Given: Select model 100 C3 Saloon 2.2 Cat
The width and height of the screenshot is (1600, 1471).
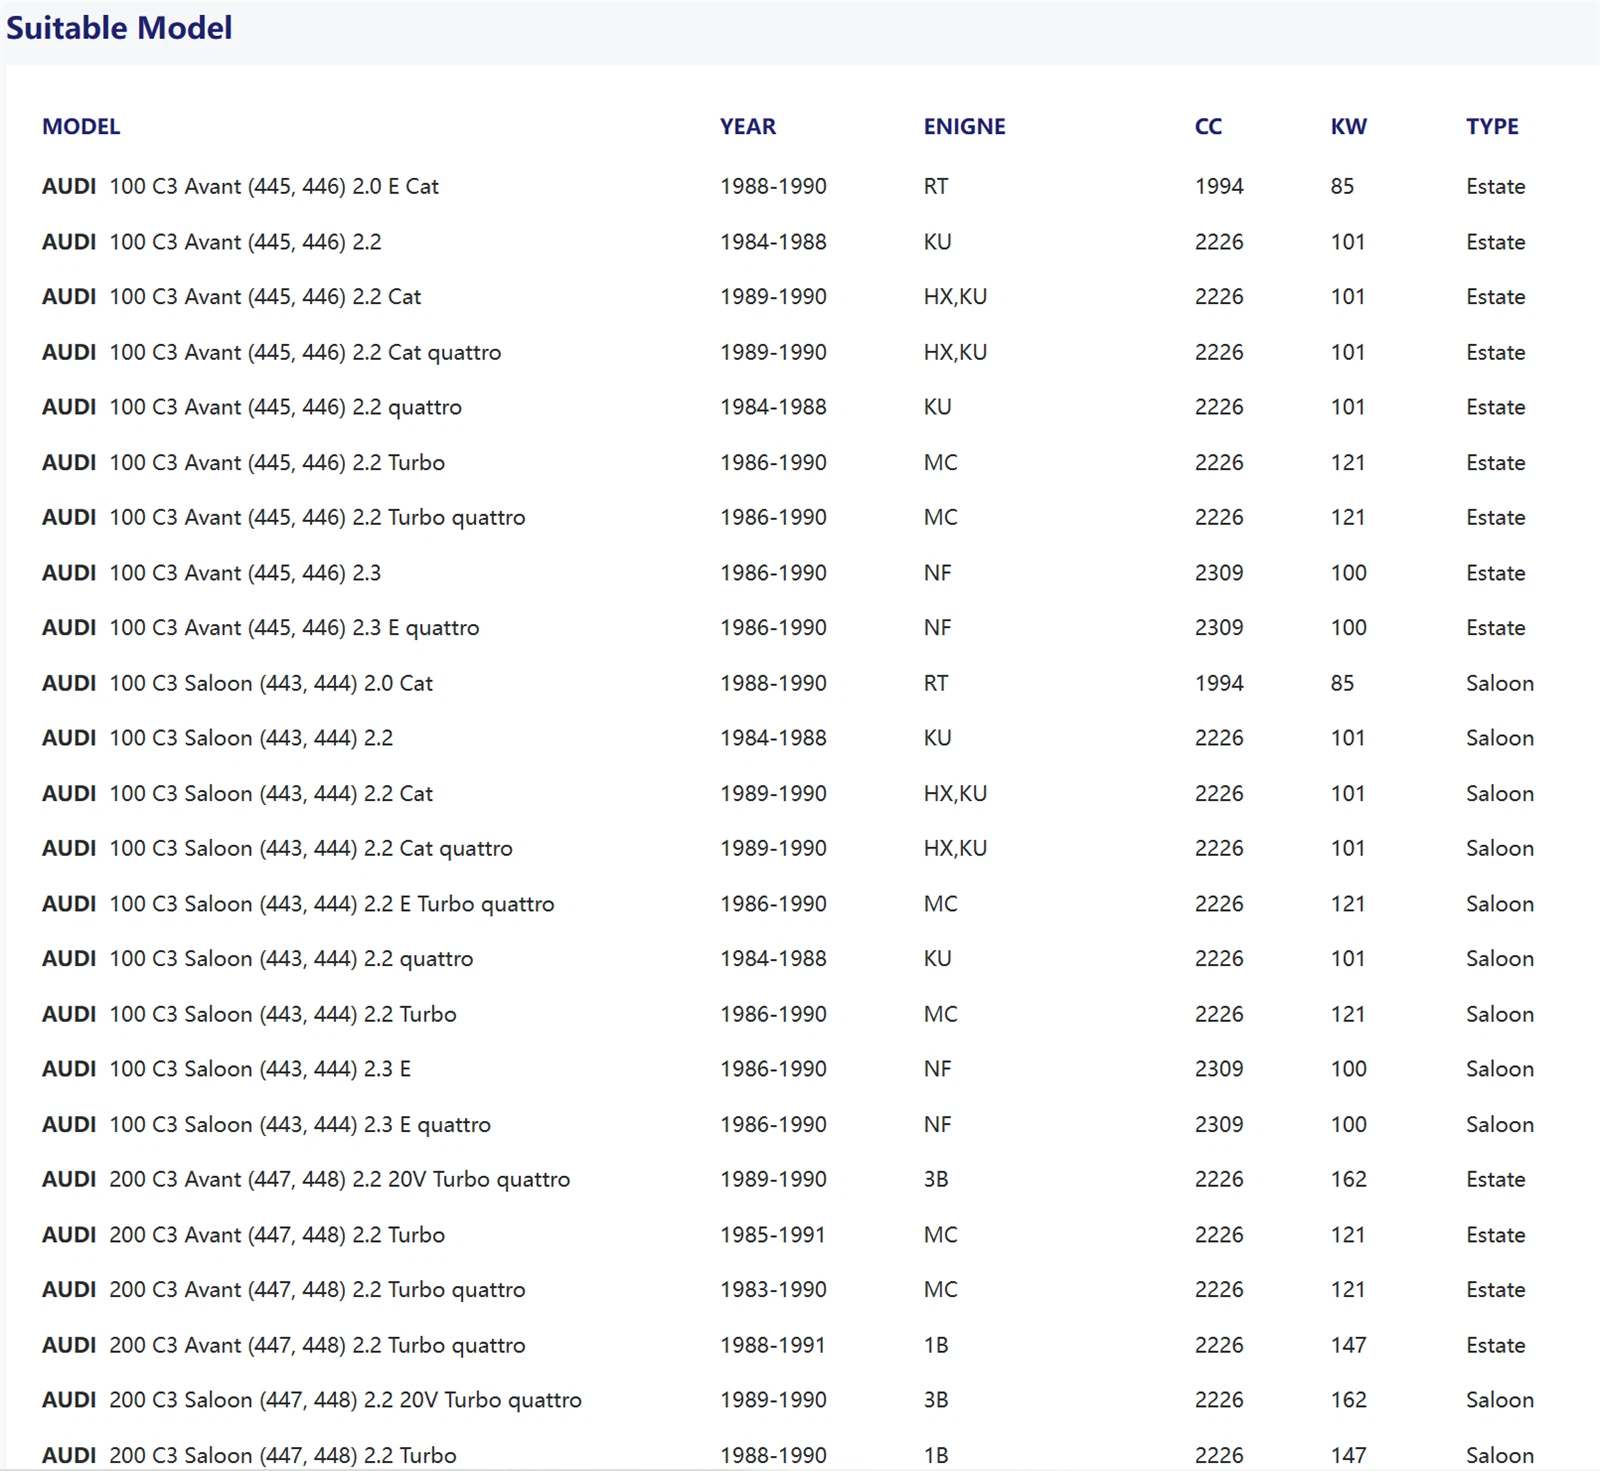Looking at the screenshot, I should [x=237, y=793].
